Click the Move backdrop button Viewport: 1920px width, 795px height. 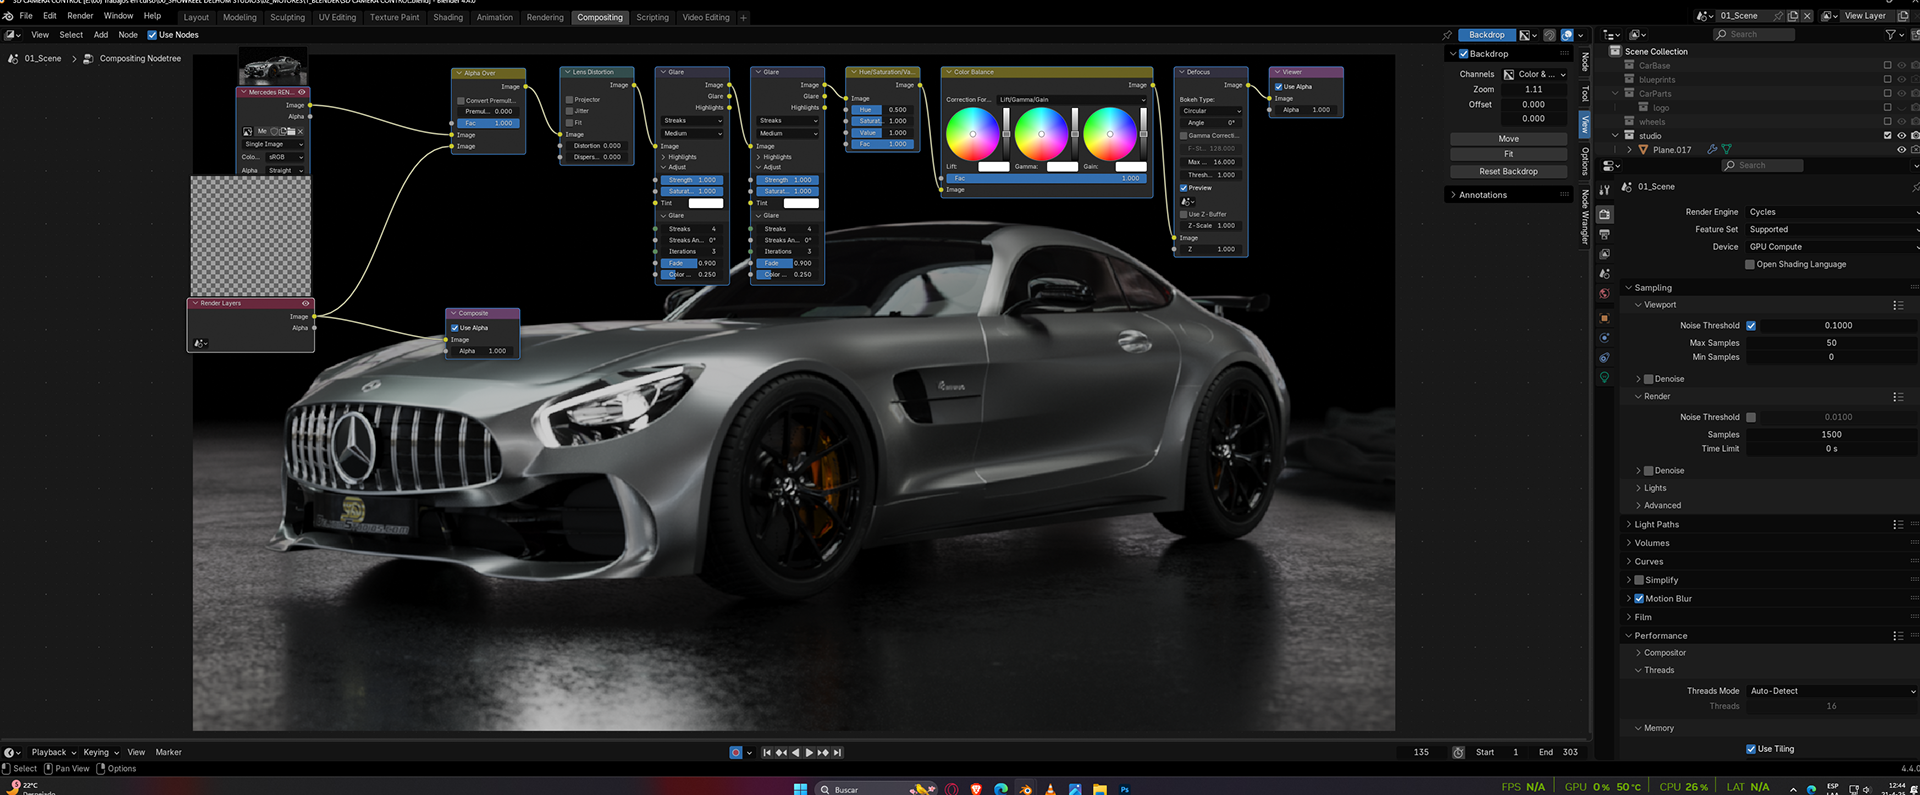(1508, 139)
